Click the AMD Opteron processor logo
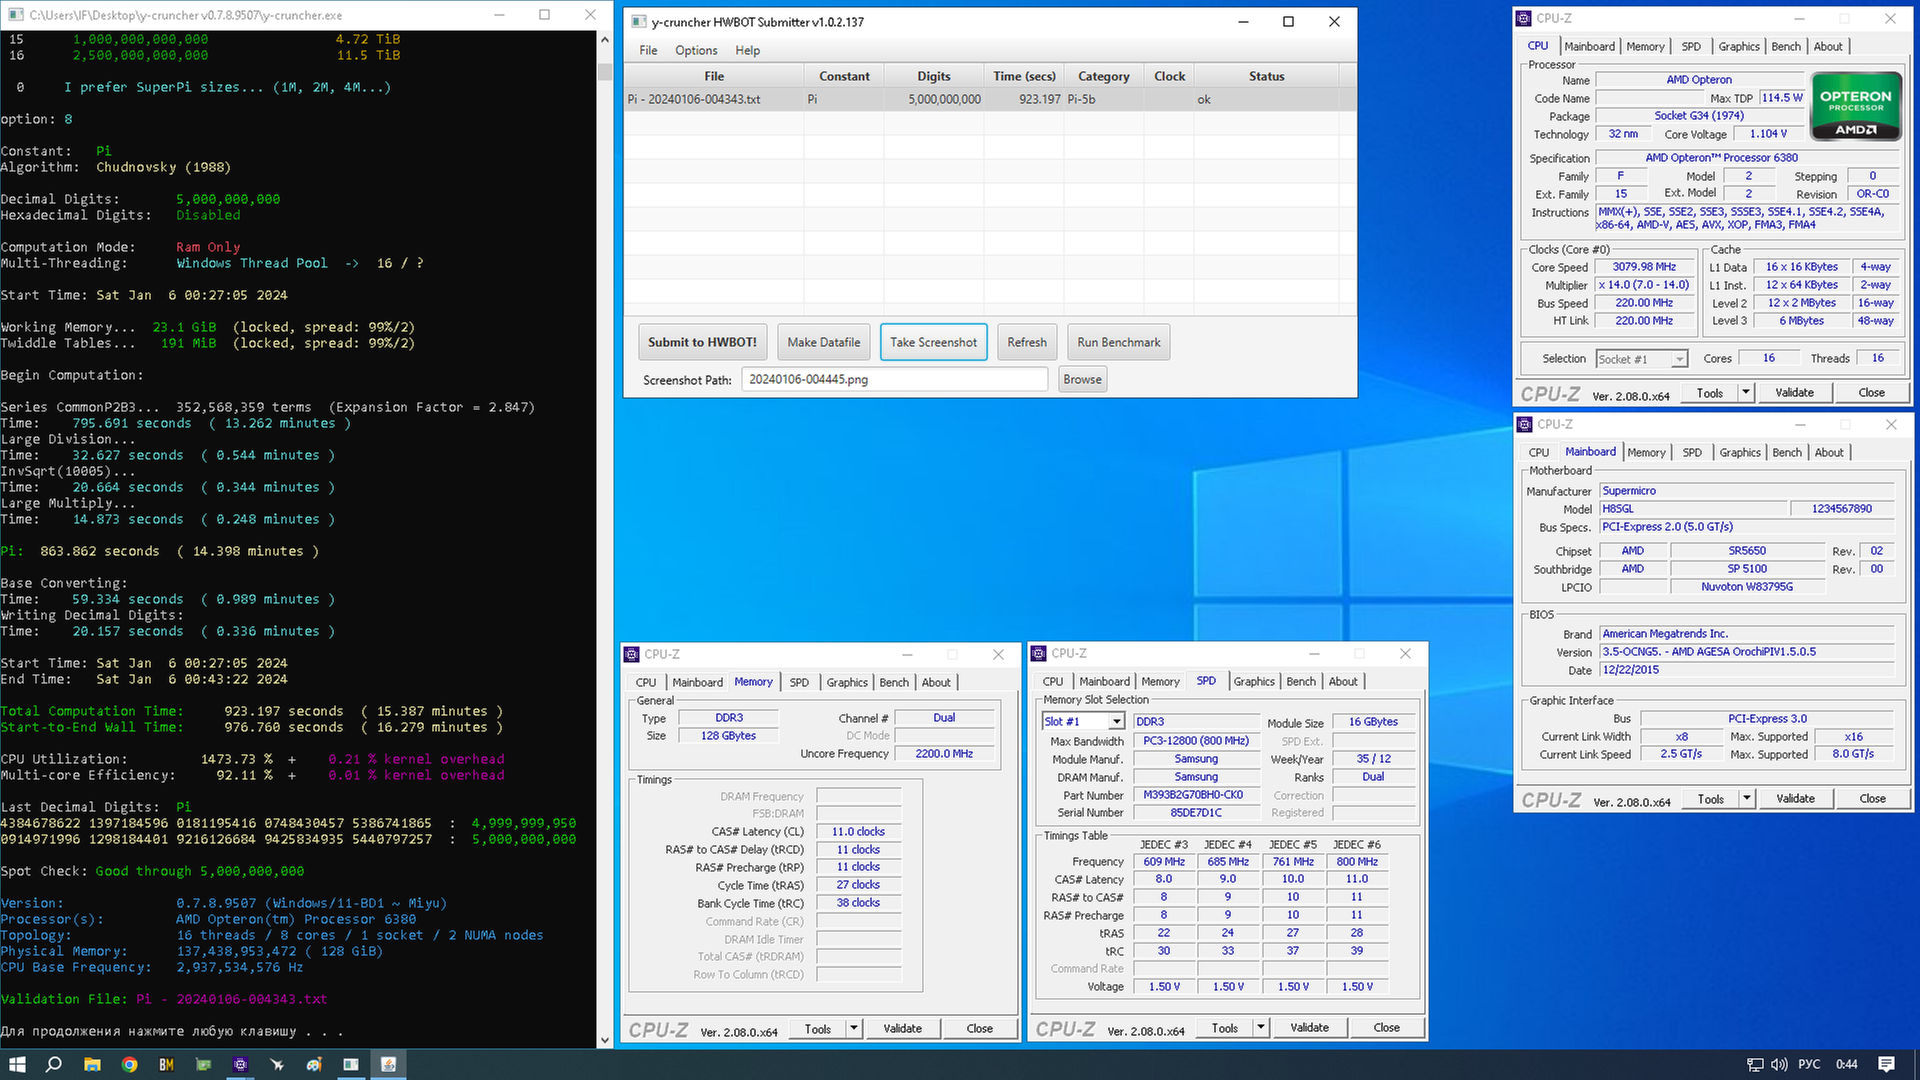Screen dimensions: 1920x1080 [x=1856, y=106]
